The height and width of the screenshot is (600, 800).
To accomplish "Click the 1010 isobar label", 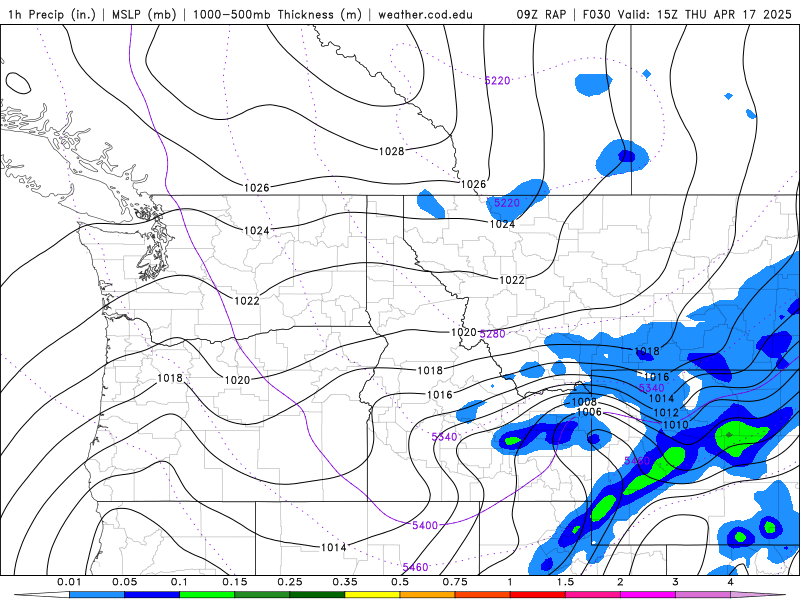I will 676,424.
